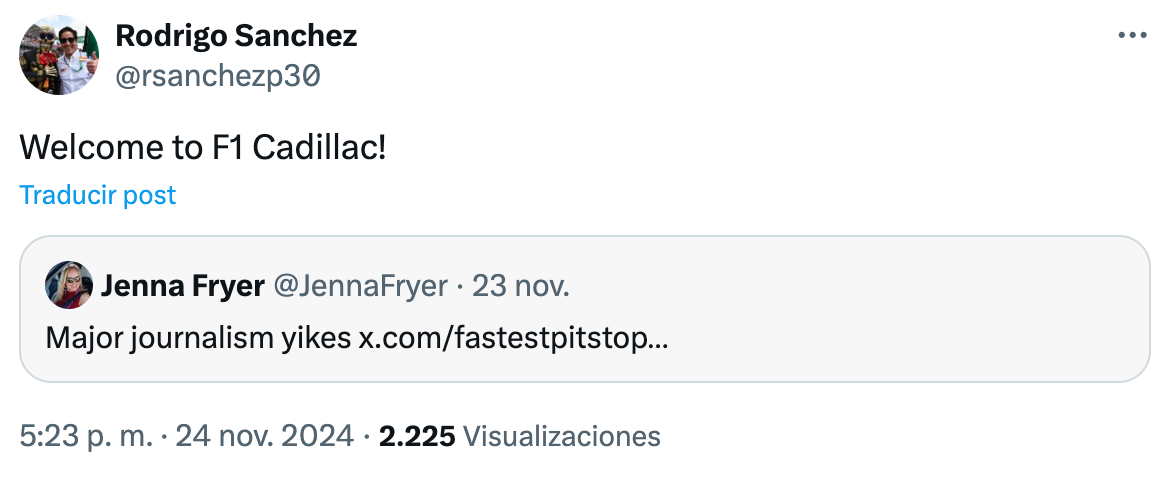1172x482 pixels.
Task: Click the 24 nov. 2024 date
Action: (x=264, y=436)
